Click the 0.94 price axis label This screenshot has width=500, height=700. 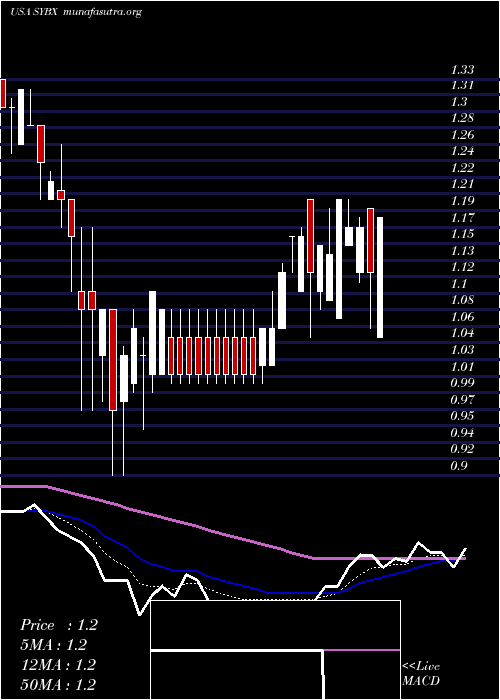tap(462, 432)
